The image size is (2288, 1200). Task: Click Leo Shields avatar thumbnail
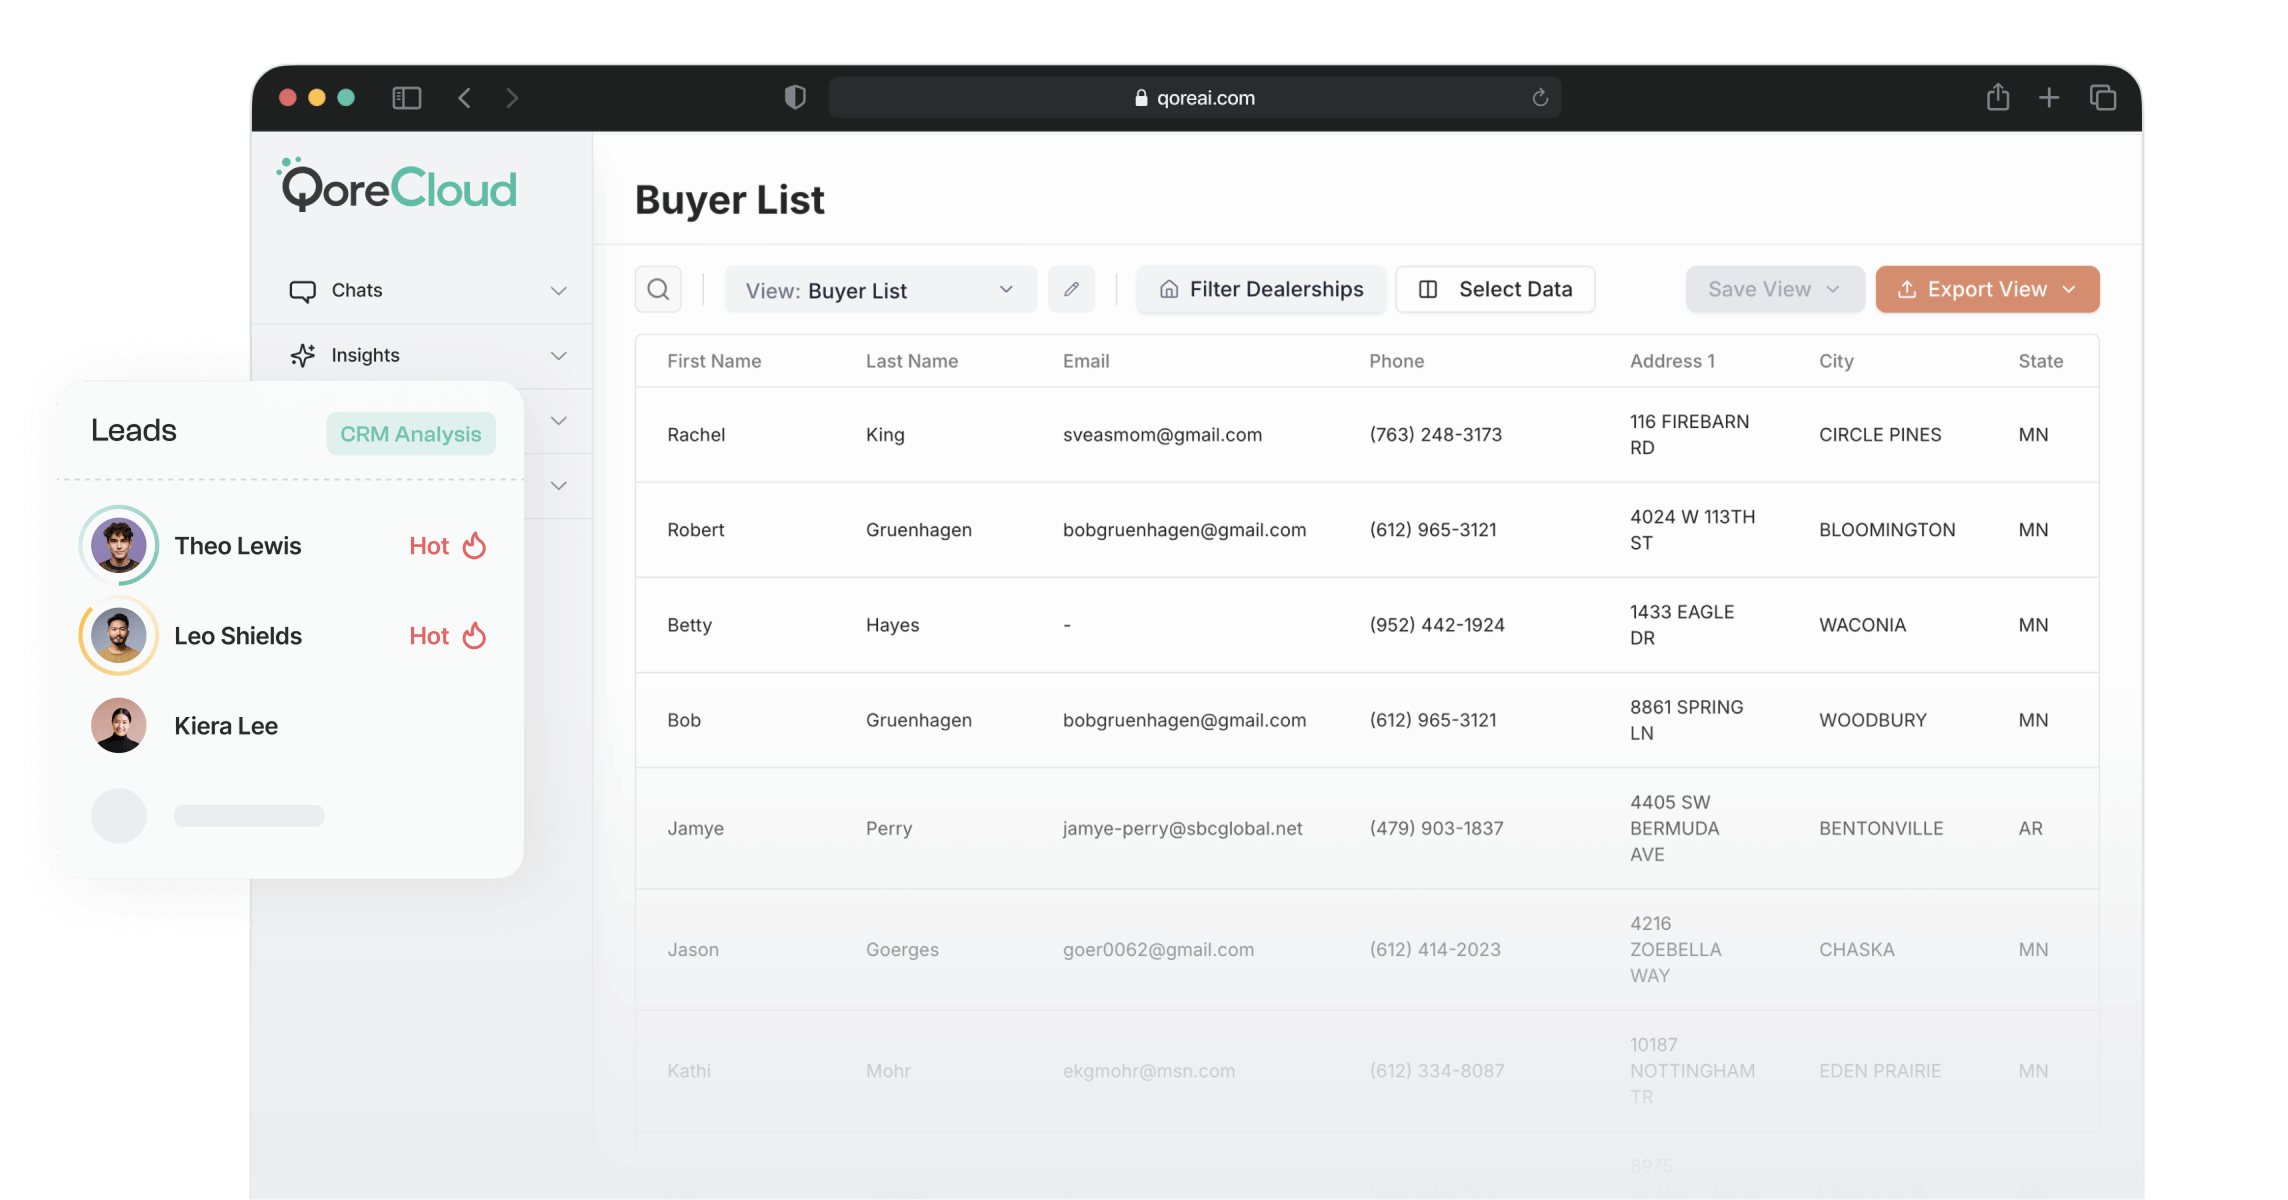pyautogui.click(x=119, y=636)
